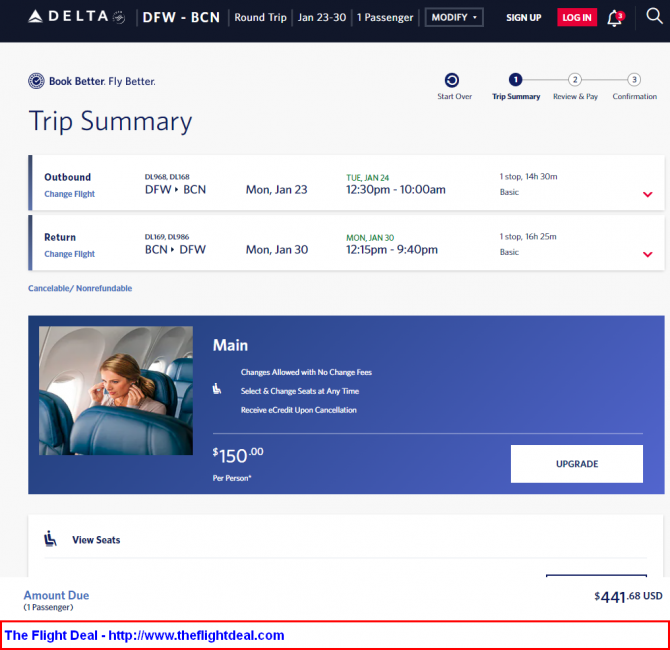Click the UPGRADE button
The image size is (670, 650).
pyautogui.click(x=576, y=464)
